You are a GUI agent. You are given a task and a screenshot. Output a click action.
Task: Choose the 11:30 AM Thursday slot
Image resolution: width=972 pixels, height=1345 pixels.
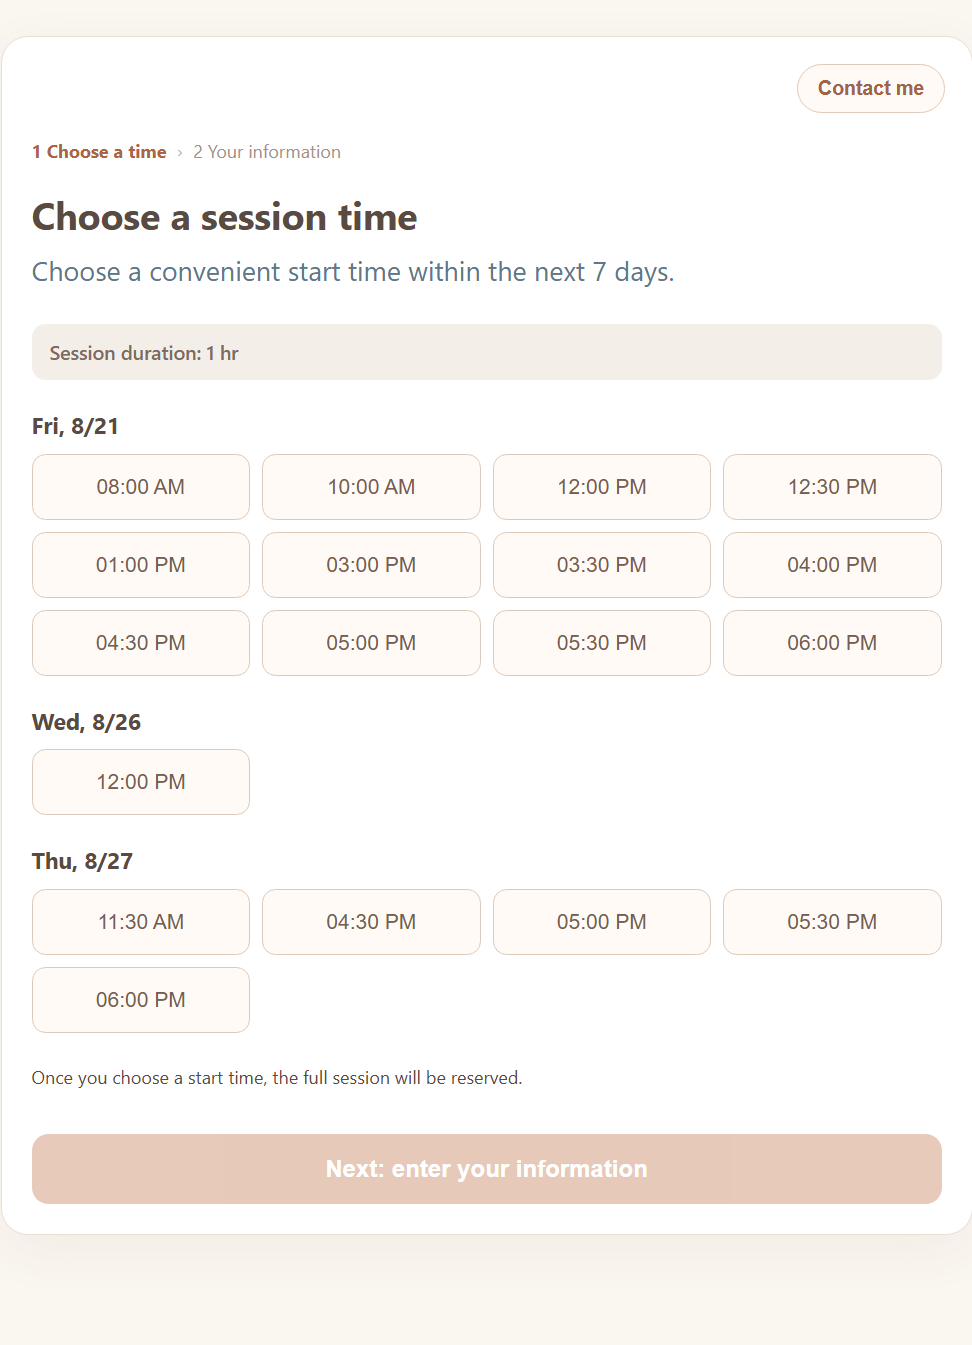141,922
